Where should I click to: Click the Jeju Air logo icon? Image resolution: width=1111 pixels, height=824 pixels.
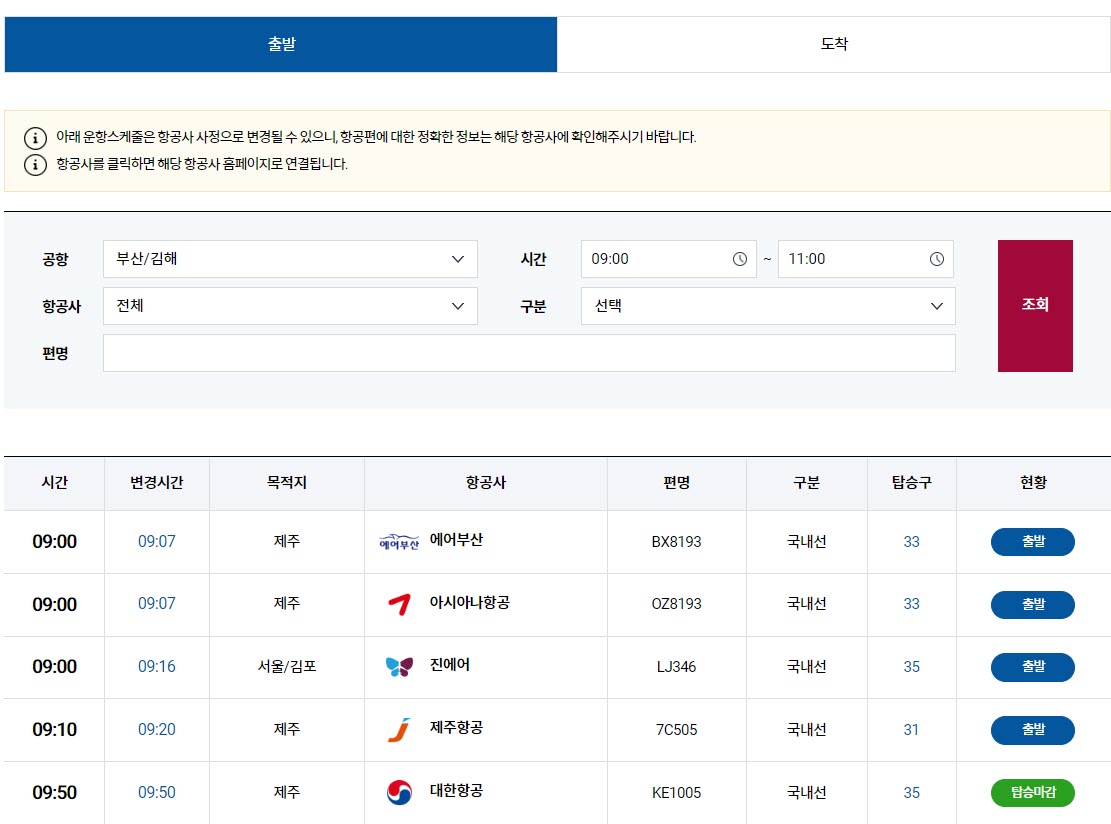click(x=400, y=729)
